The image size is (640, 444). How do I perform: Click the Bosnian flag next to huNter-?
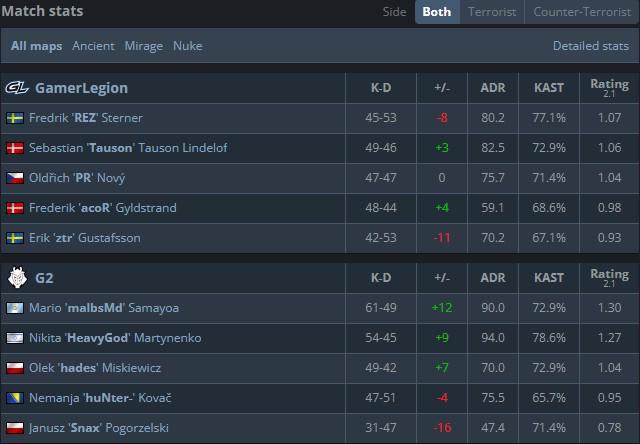click(15, 398)
